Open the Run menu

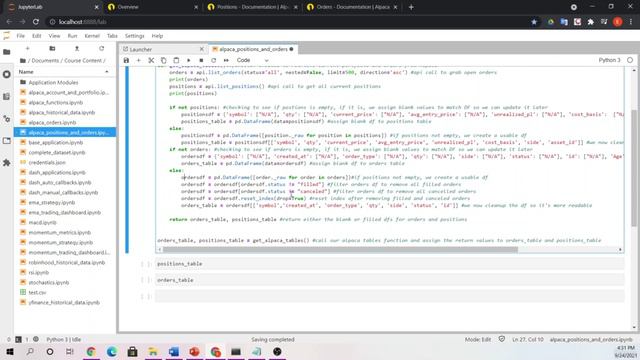point(72,36)
